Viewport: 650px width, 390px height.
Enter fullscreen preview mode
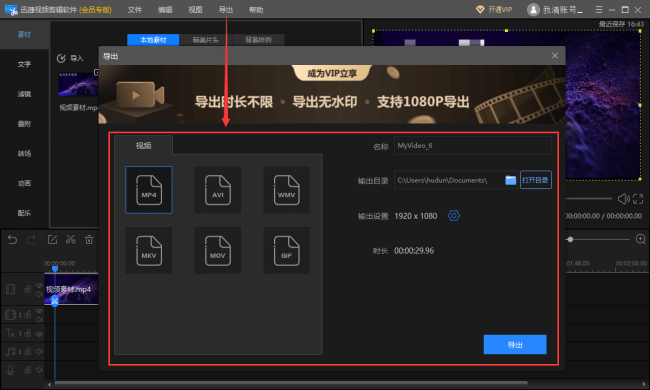tap(638, 199)
